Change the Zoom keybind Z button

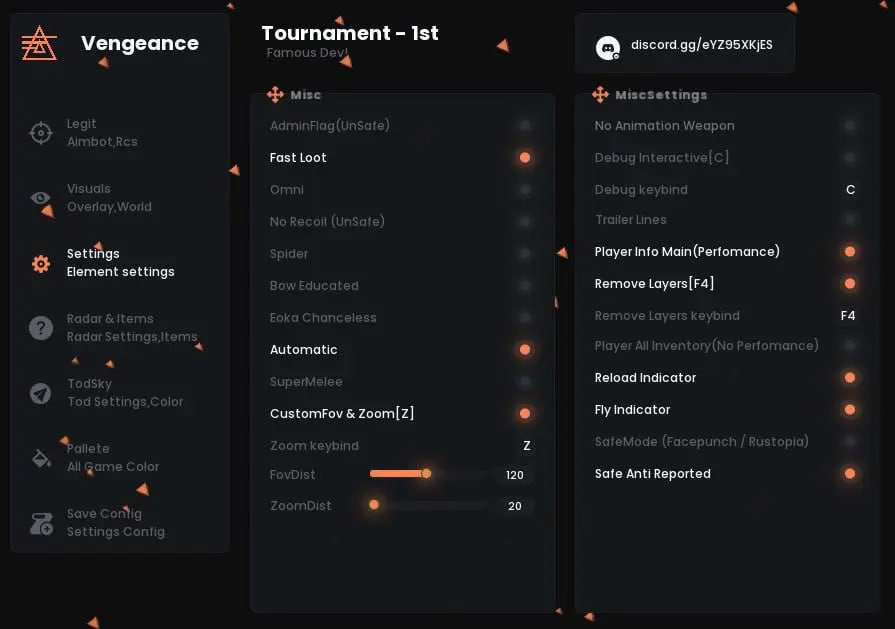[x=527, y=446]
